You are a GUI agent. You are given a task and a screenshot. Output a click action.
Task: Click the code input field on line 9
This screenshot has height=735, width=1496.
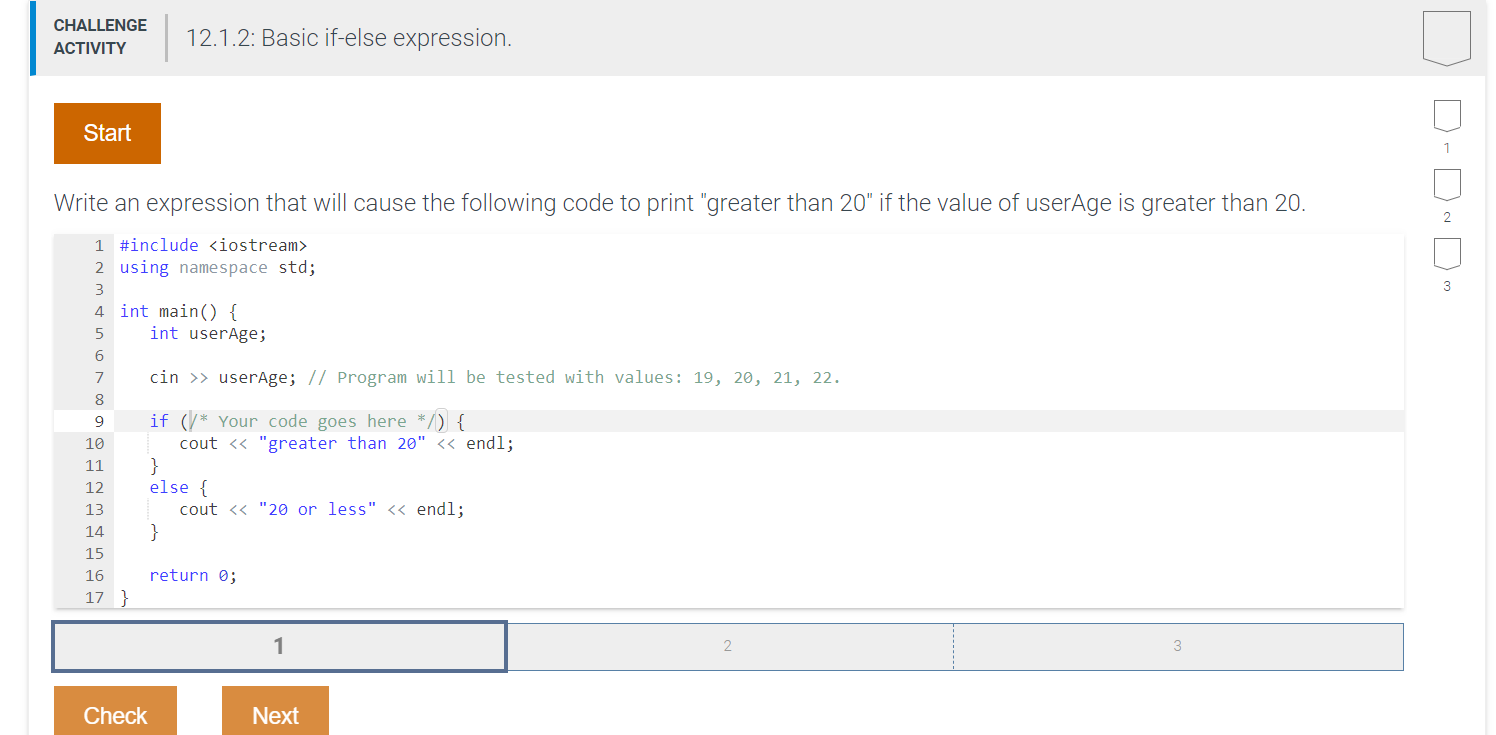click(x=312, y=420)
